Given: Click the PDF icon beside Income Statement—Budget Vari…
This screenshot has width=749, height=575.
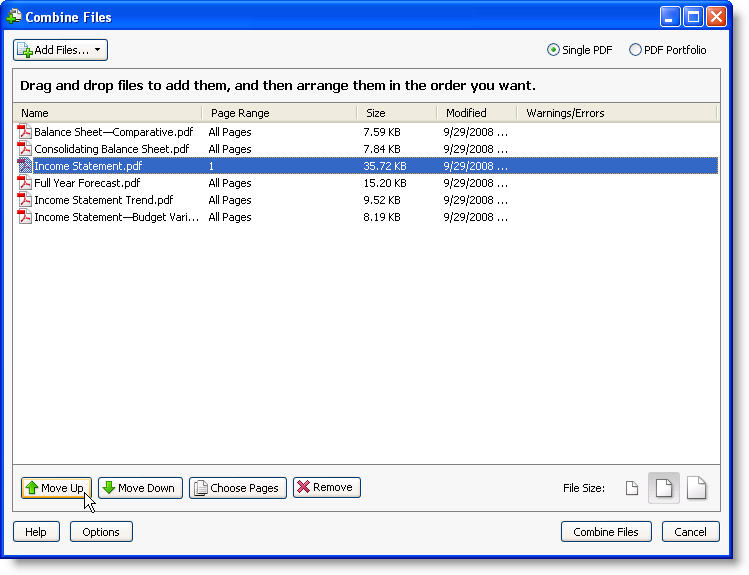Looking at the screenshot, I should (x=24, y=217).
